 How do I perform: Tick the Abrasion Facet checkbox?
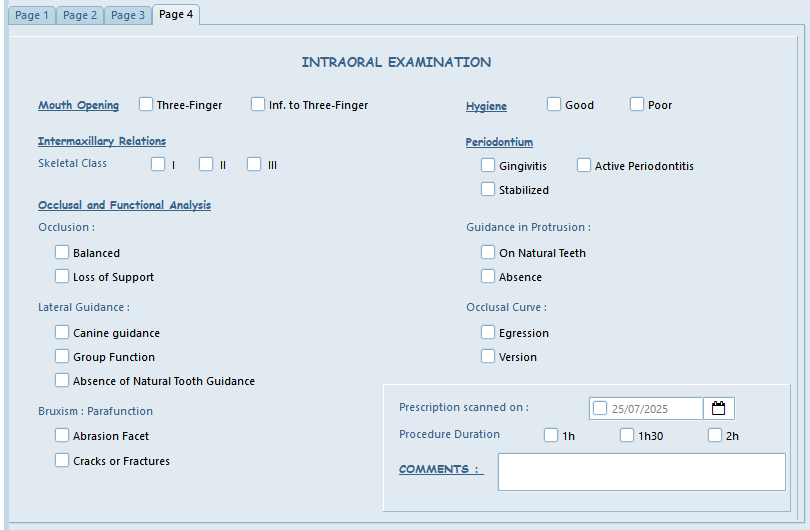click(x=62, y=435)
